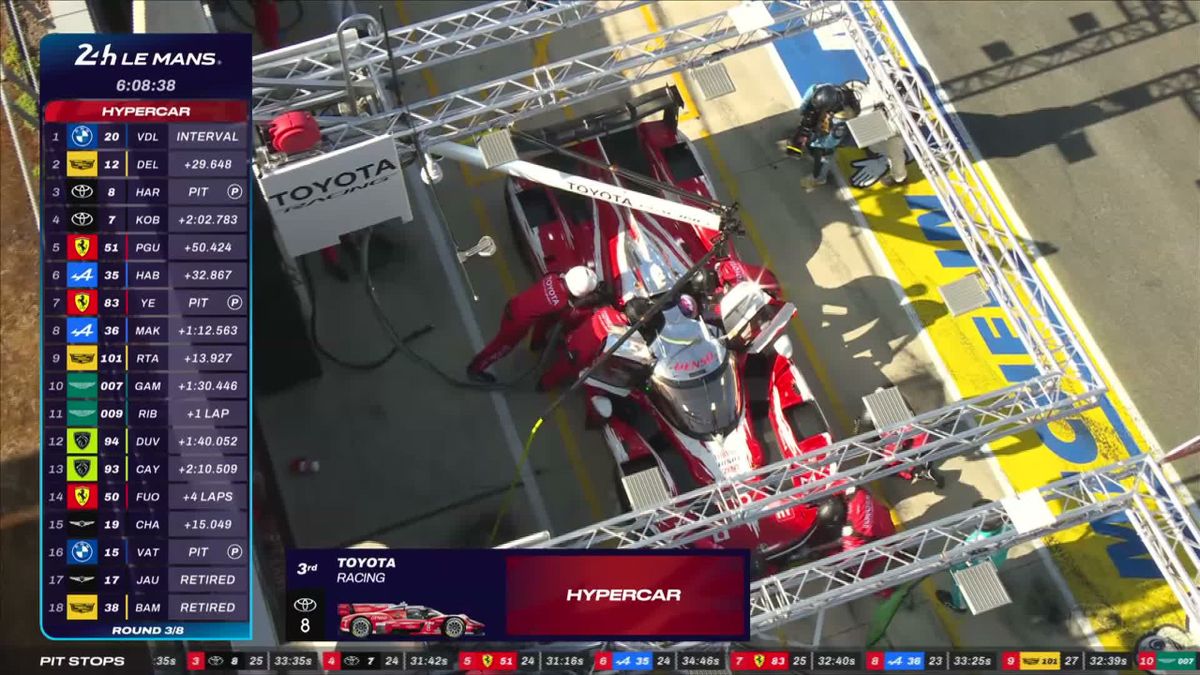Click the ROUND 3/8 footer text
This screenshot has height=675, width=1200.
[x=146, y=630]
